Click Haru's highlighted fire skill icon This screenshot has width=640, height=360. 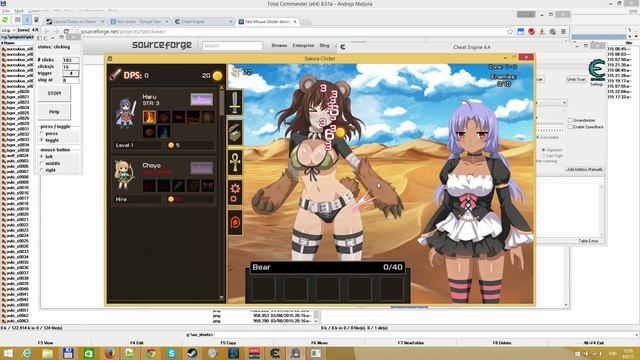click(x=149, y=117)
